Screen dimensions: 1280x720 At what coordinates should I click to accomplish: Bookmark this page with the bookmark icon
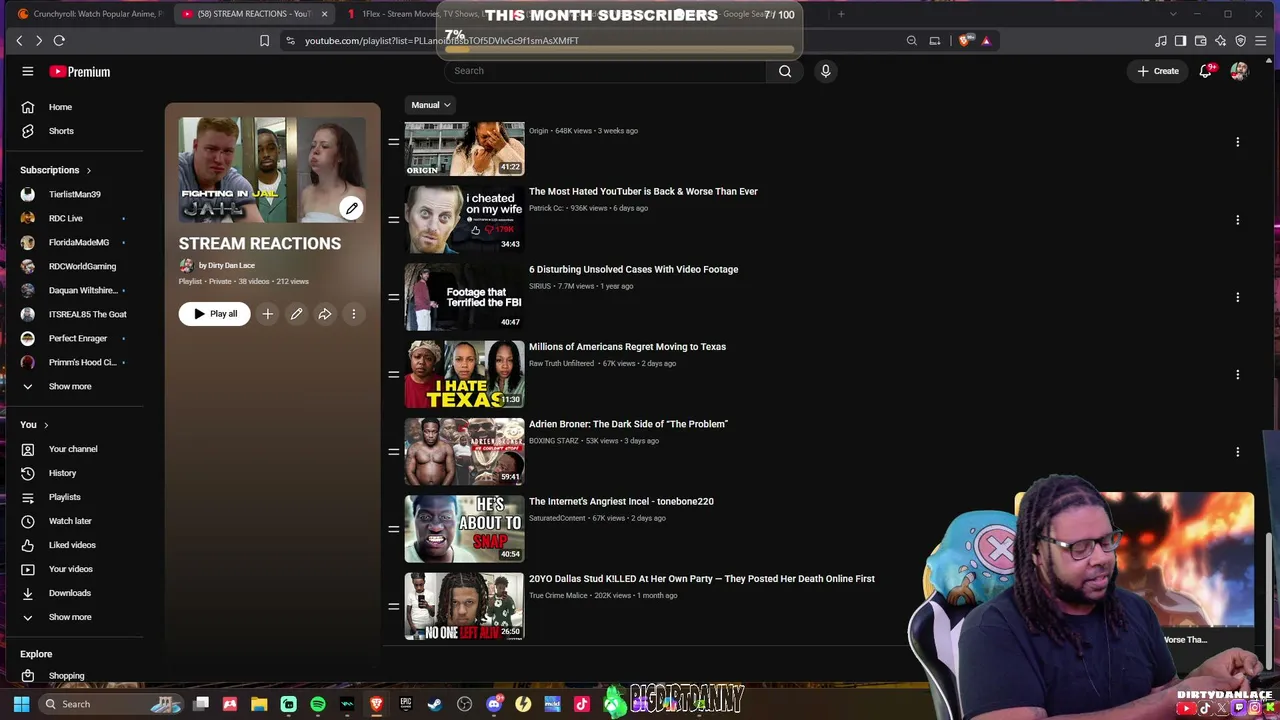[264, 41]
